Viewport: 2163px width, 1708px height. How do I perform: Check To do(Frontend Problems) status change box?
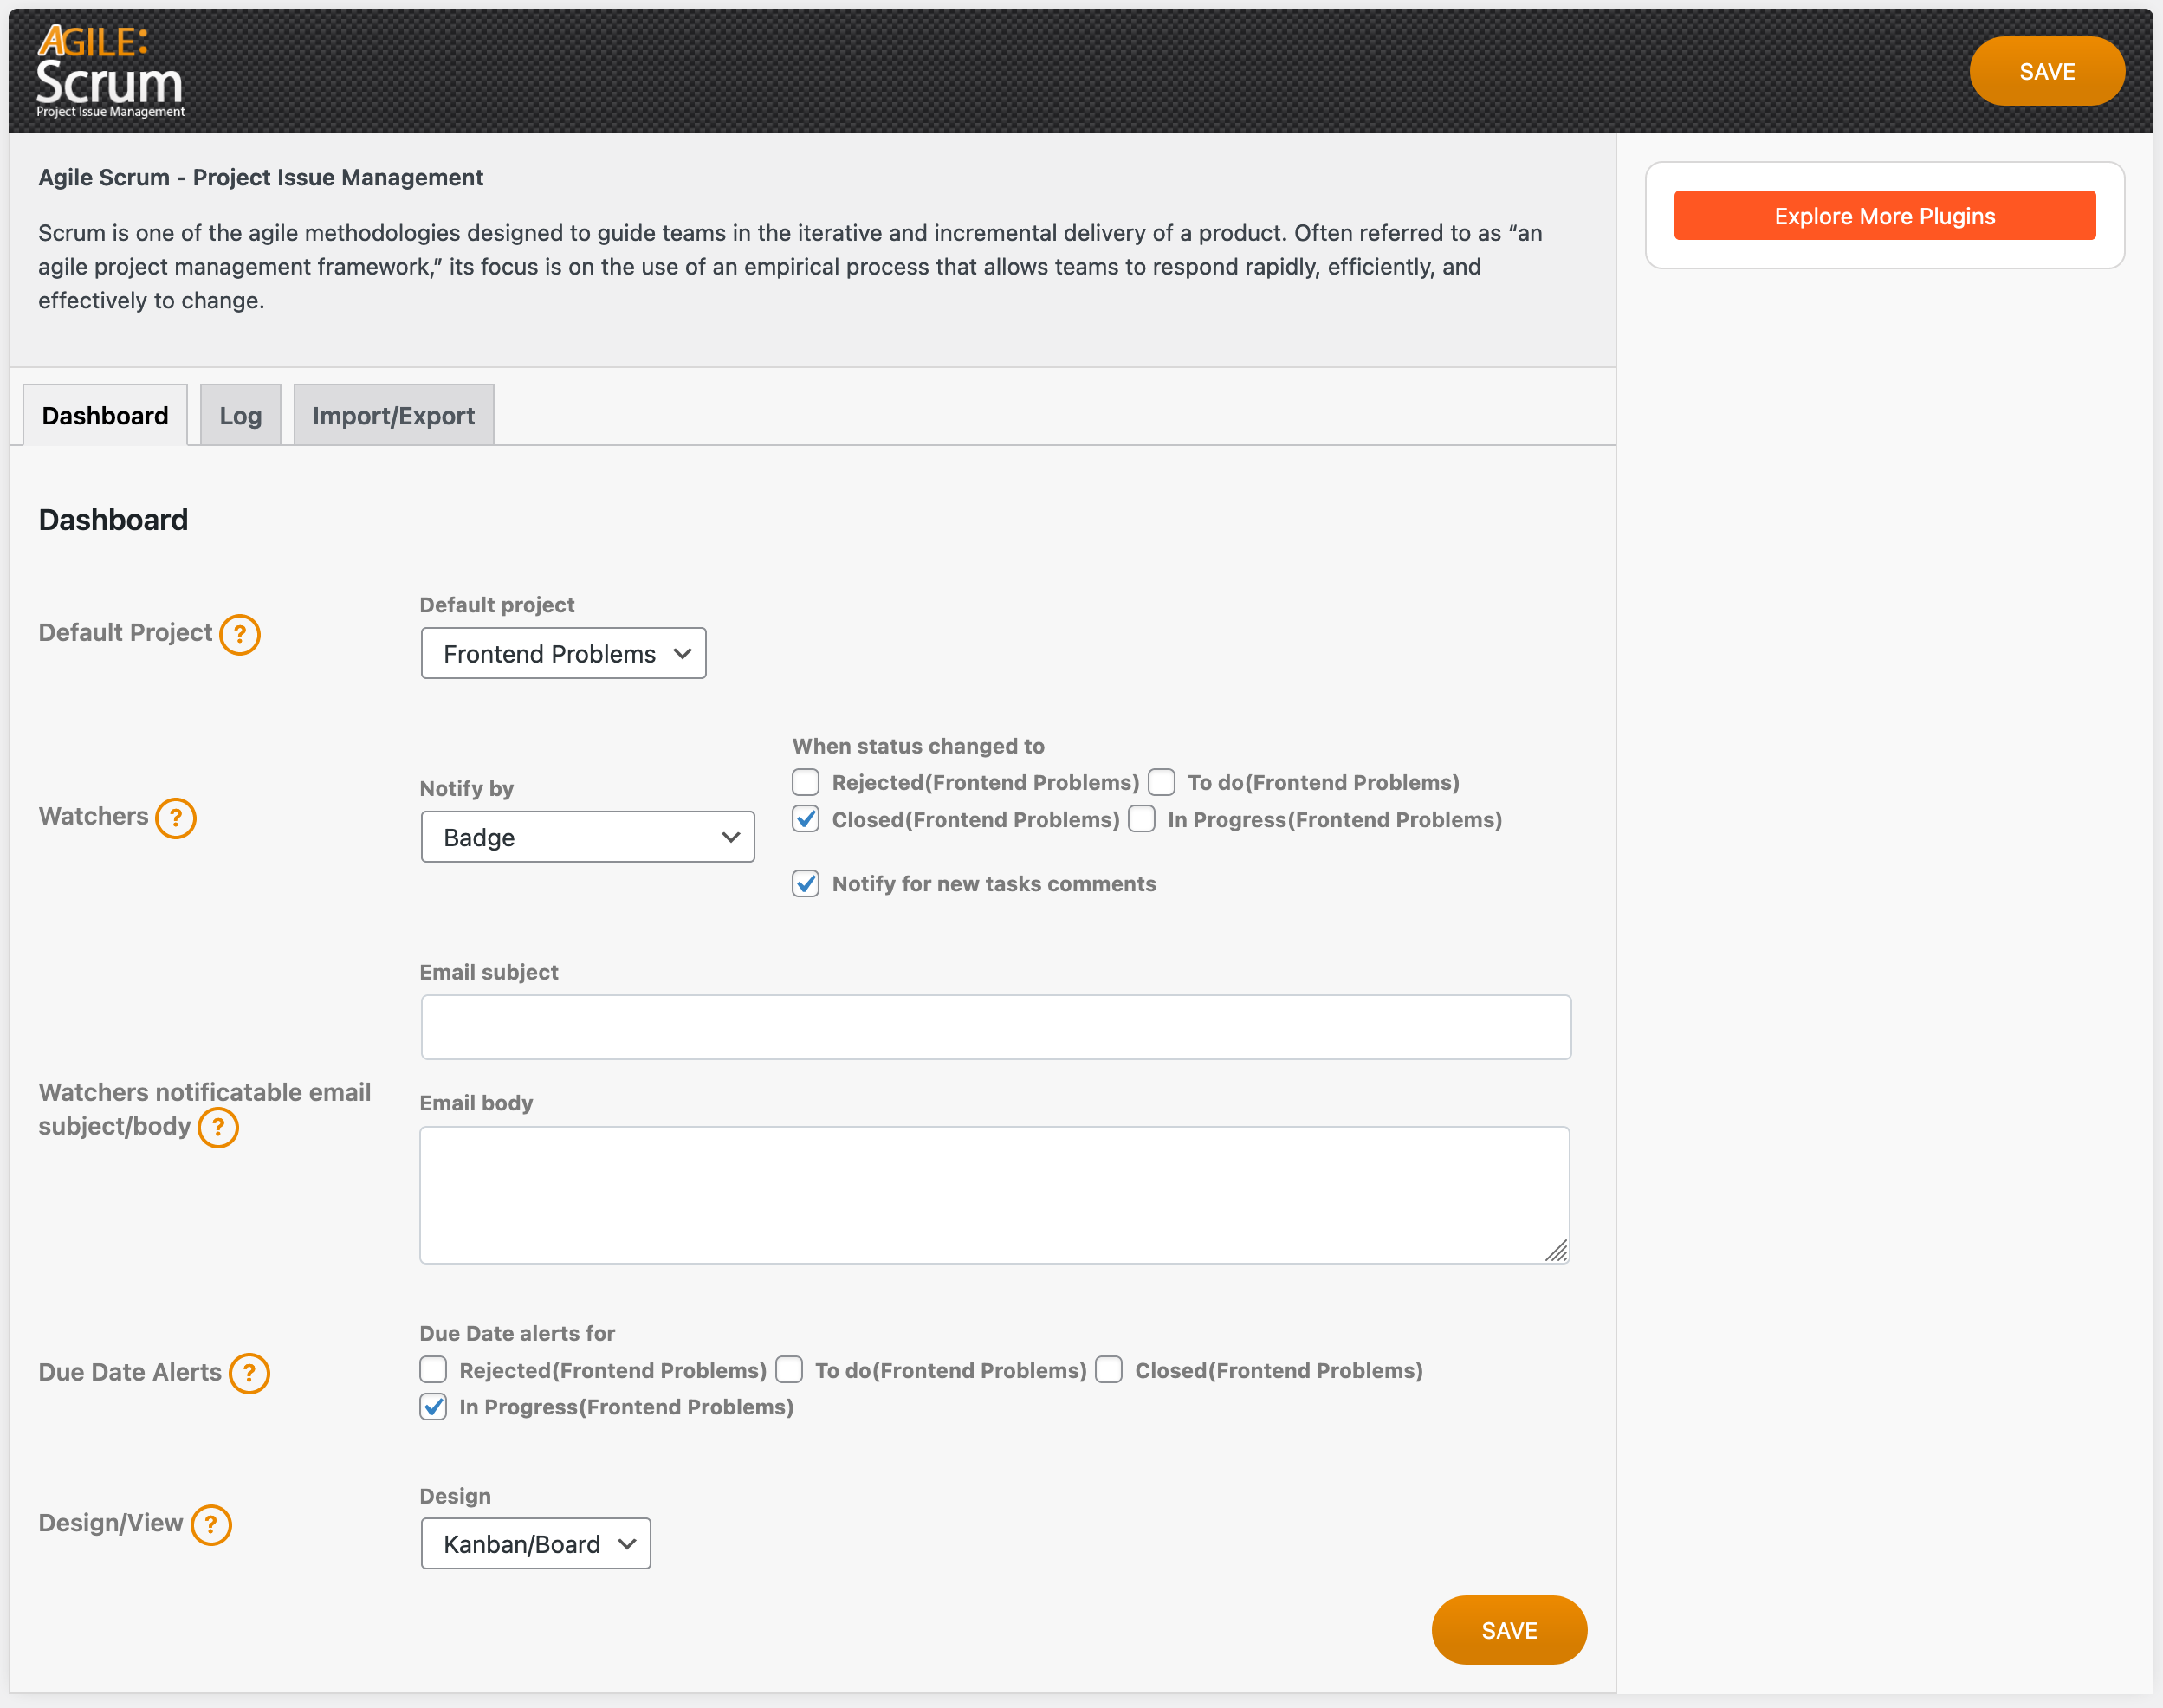click(1161, 782)
